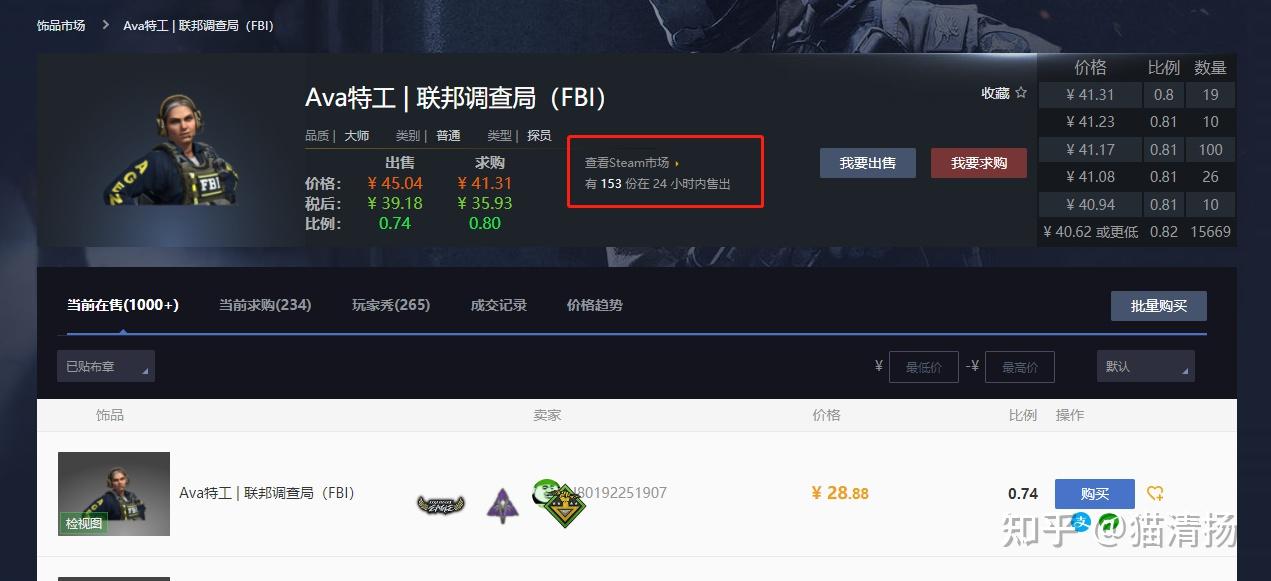Select the 价格趋势 tab
Viewport: 1271px width, 581px height.
[x=595, y=305]
